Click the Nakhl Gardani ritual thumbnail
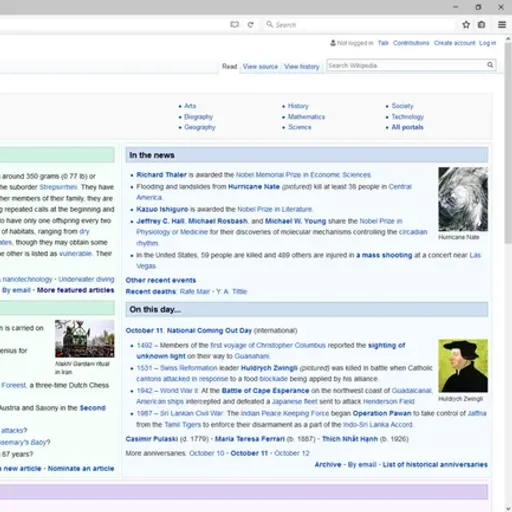This screenshot has height=512, width=512. pyautogui.click(x=85, y=339)
